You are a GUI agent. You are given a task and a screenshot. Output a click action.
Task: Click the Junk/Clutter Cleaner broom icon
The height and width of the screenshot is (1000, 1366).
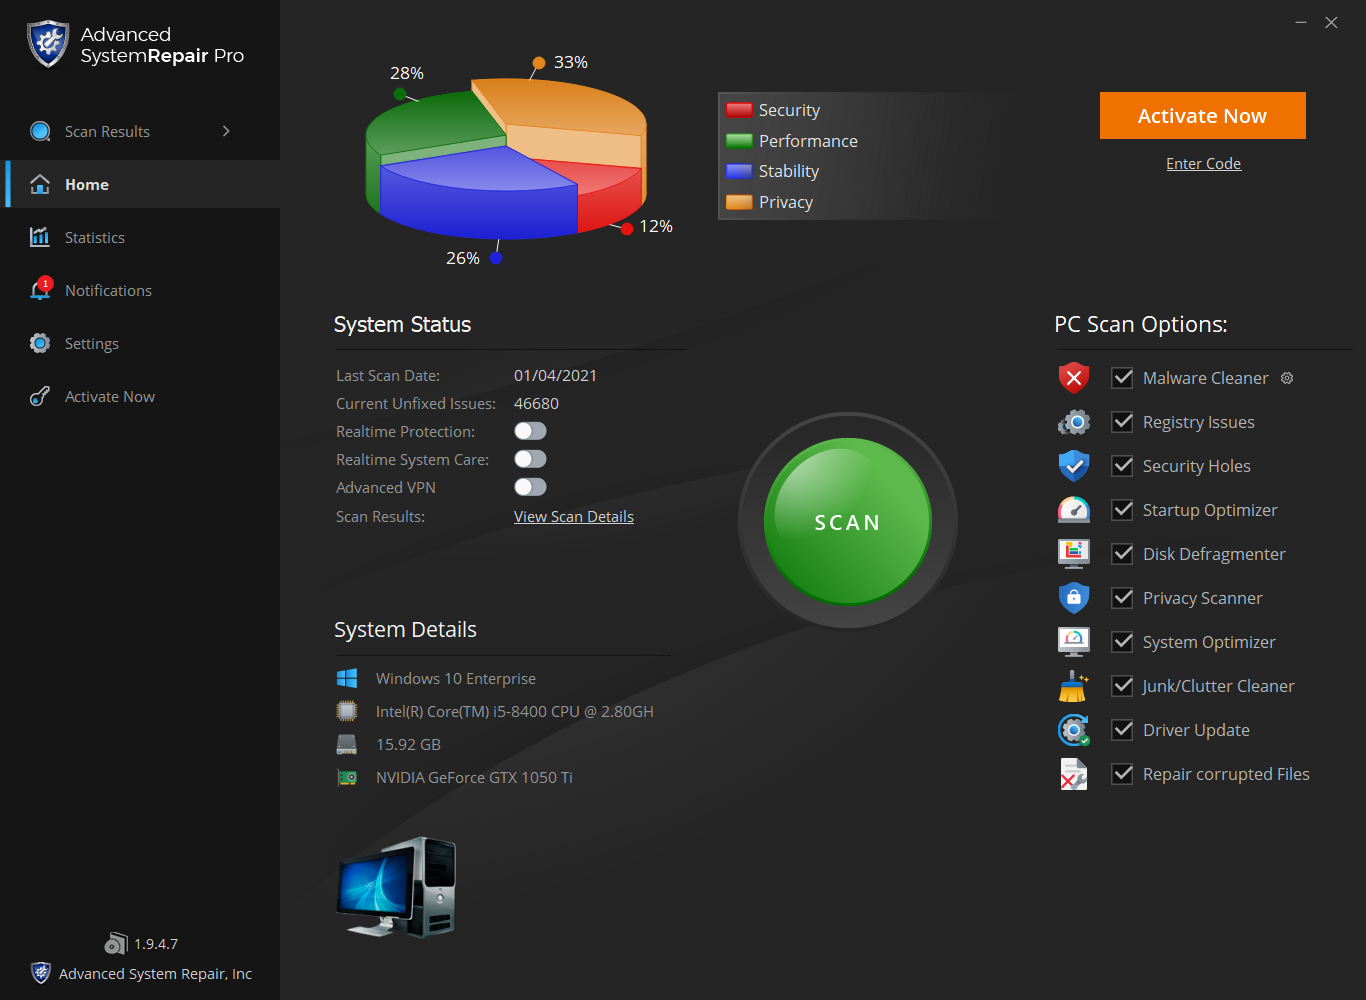1073,685
